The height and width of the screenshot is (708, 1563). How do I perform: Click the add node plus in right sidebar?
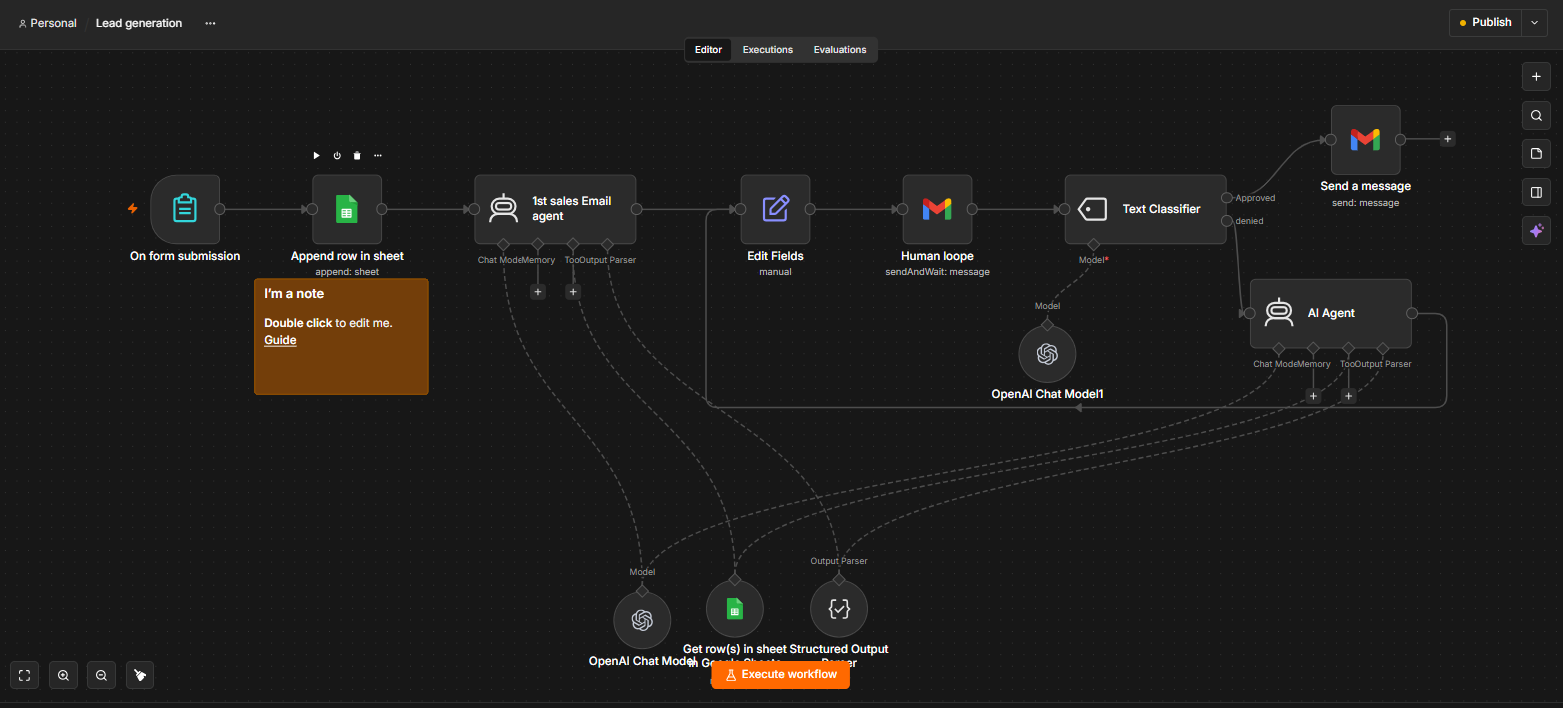(1536, 76)
